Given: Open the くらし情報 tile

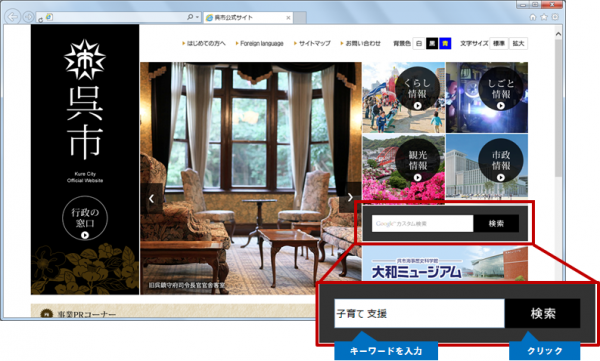Looking at the screenshot, I should click(403, 98).
